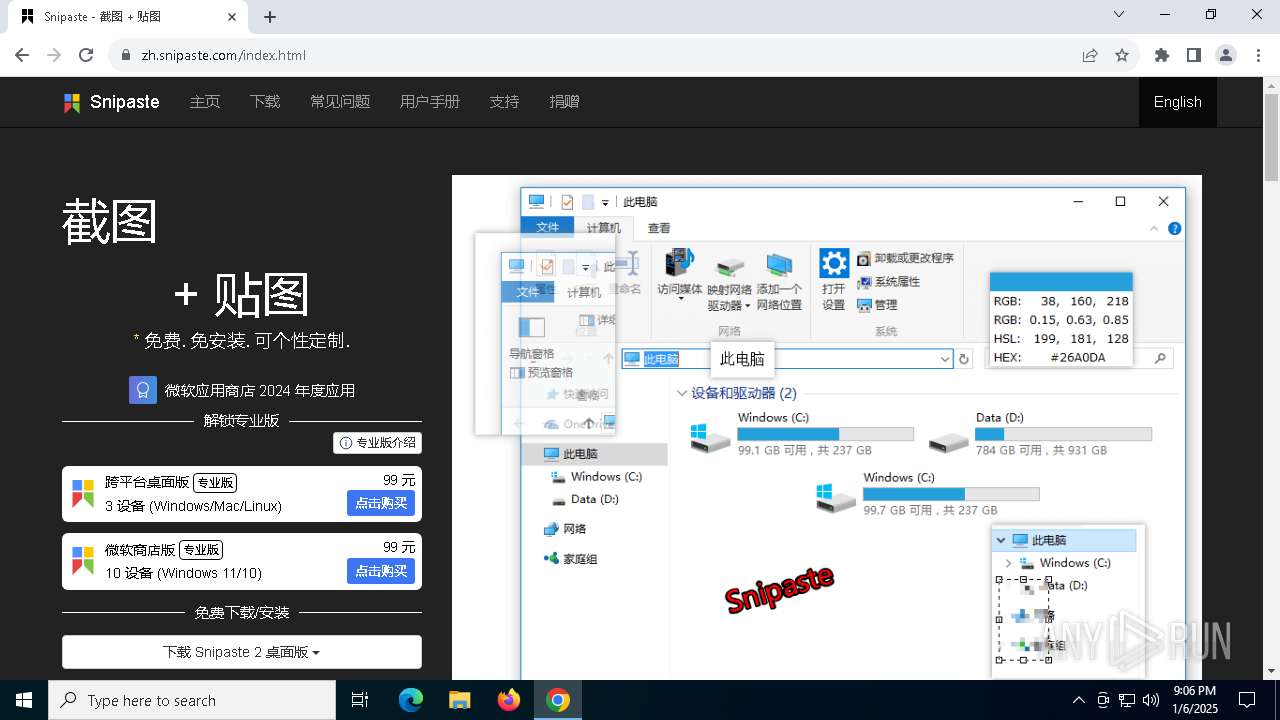The image size is (1280, 720).
Task: Open File Explorer from the taskbar
Action: click(x=459, y=700)
